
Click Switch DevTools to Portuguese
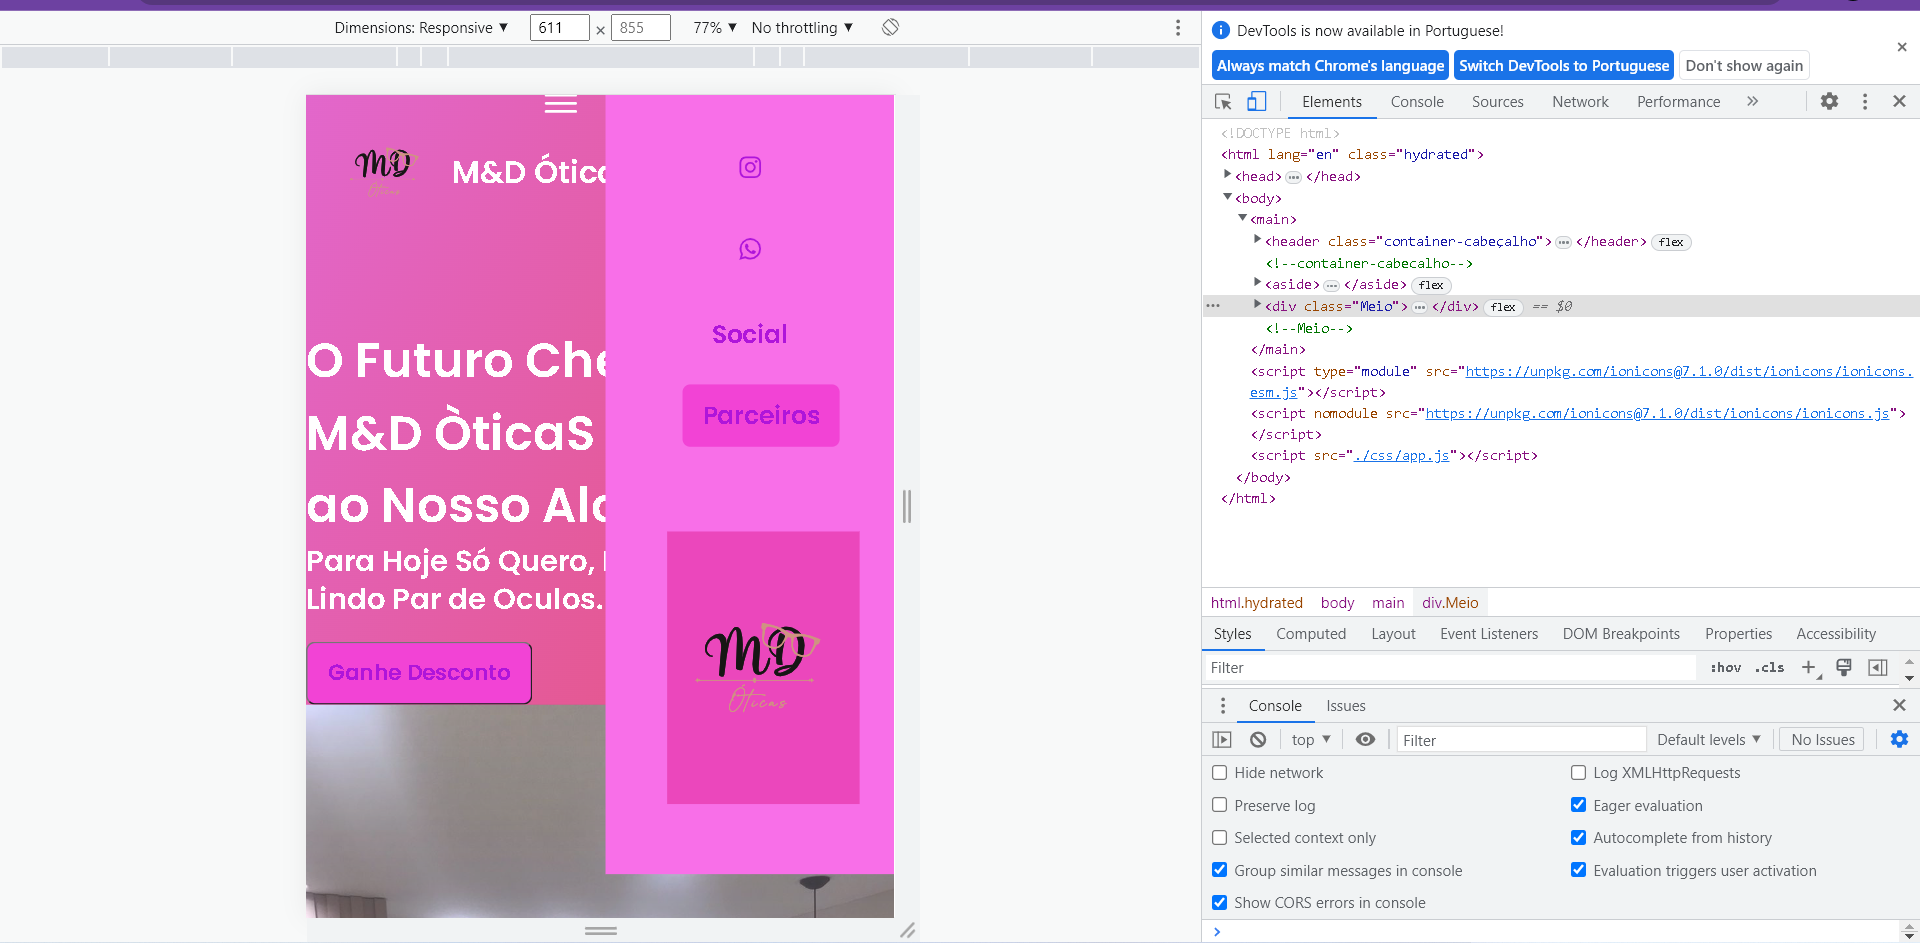pos(1564,65)
